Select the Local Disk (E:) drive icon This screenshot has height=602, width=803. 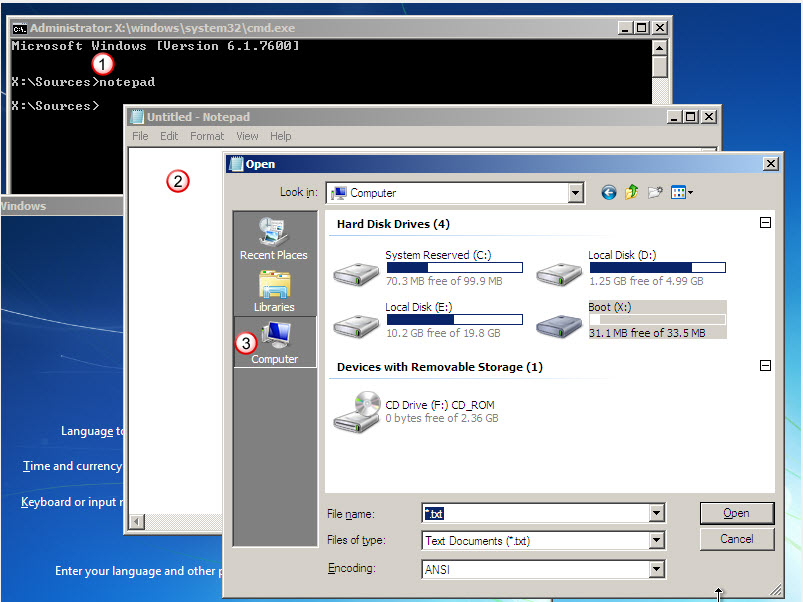pyautogui.click(x=356, y=326)
